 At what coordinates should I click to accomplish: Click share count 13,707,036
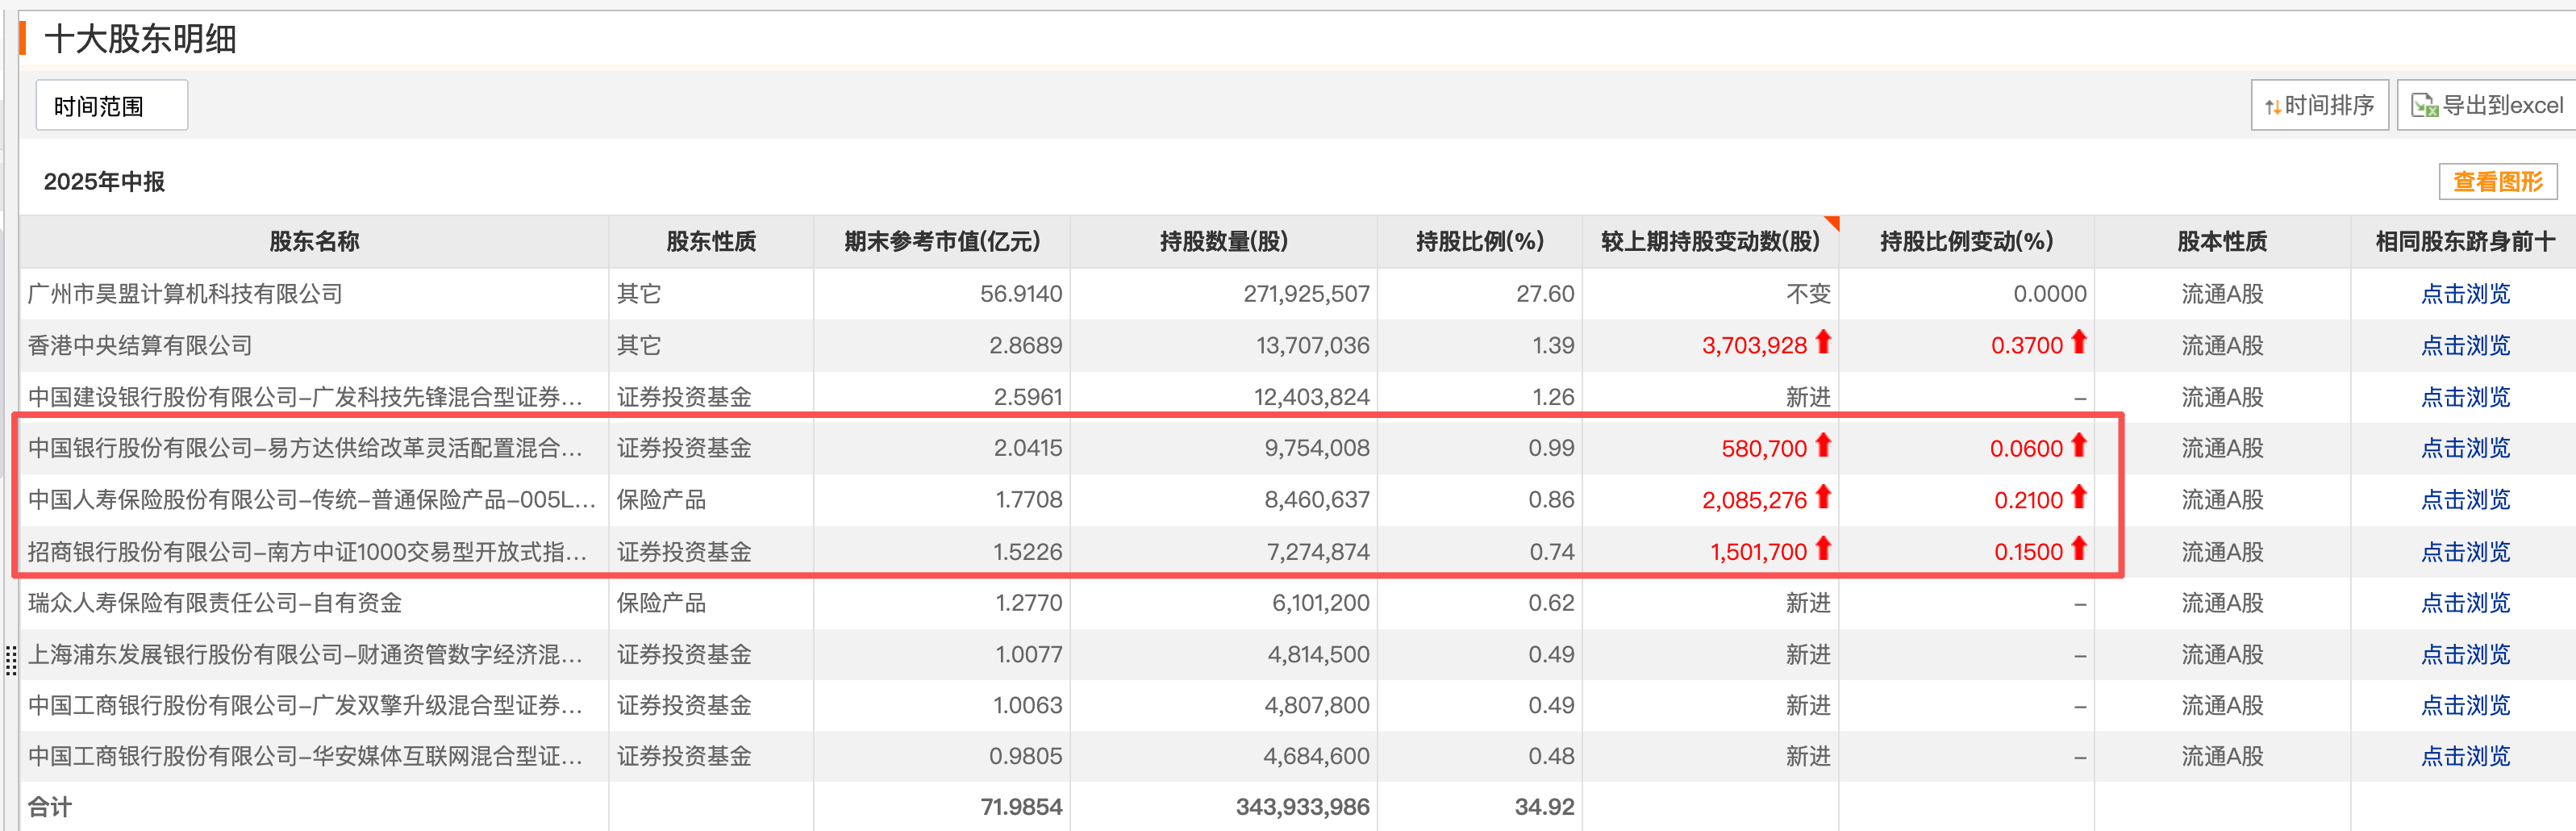[1312, 346]
